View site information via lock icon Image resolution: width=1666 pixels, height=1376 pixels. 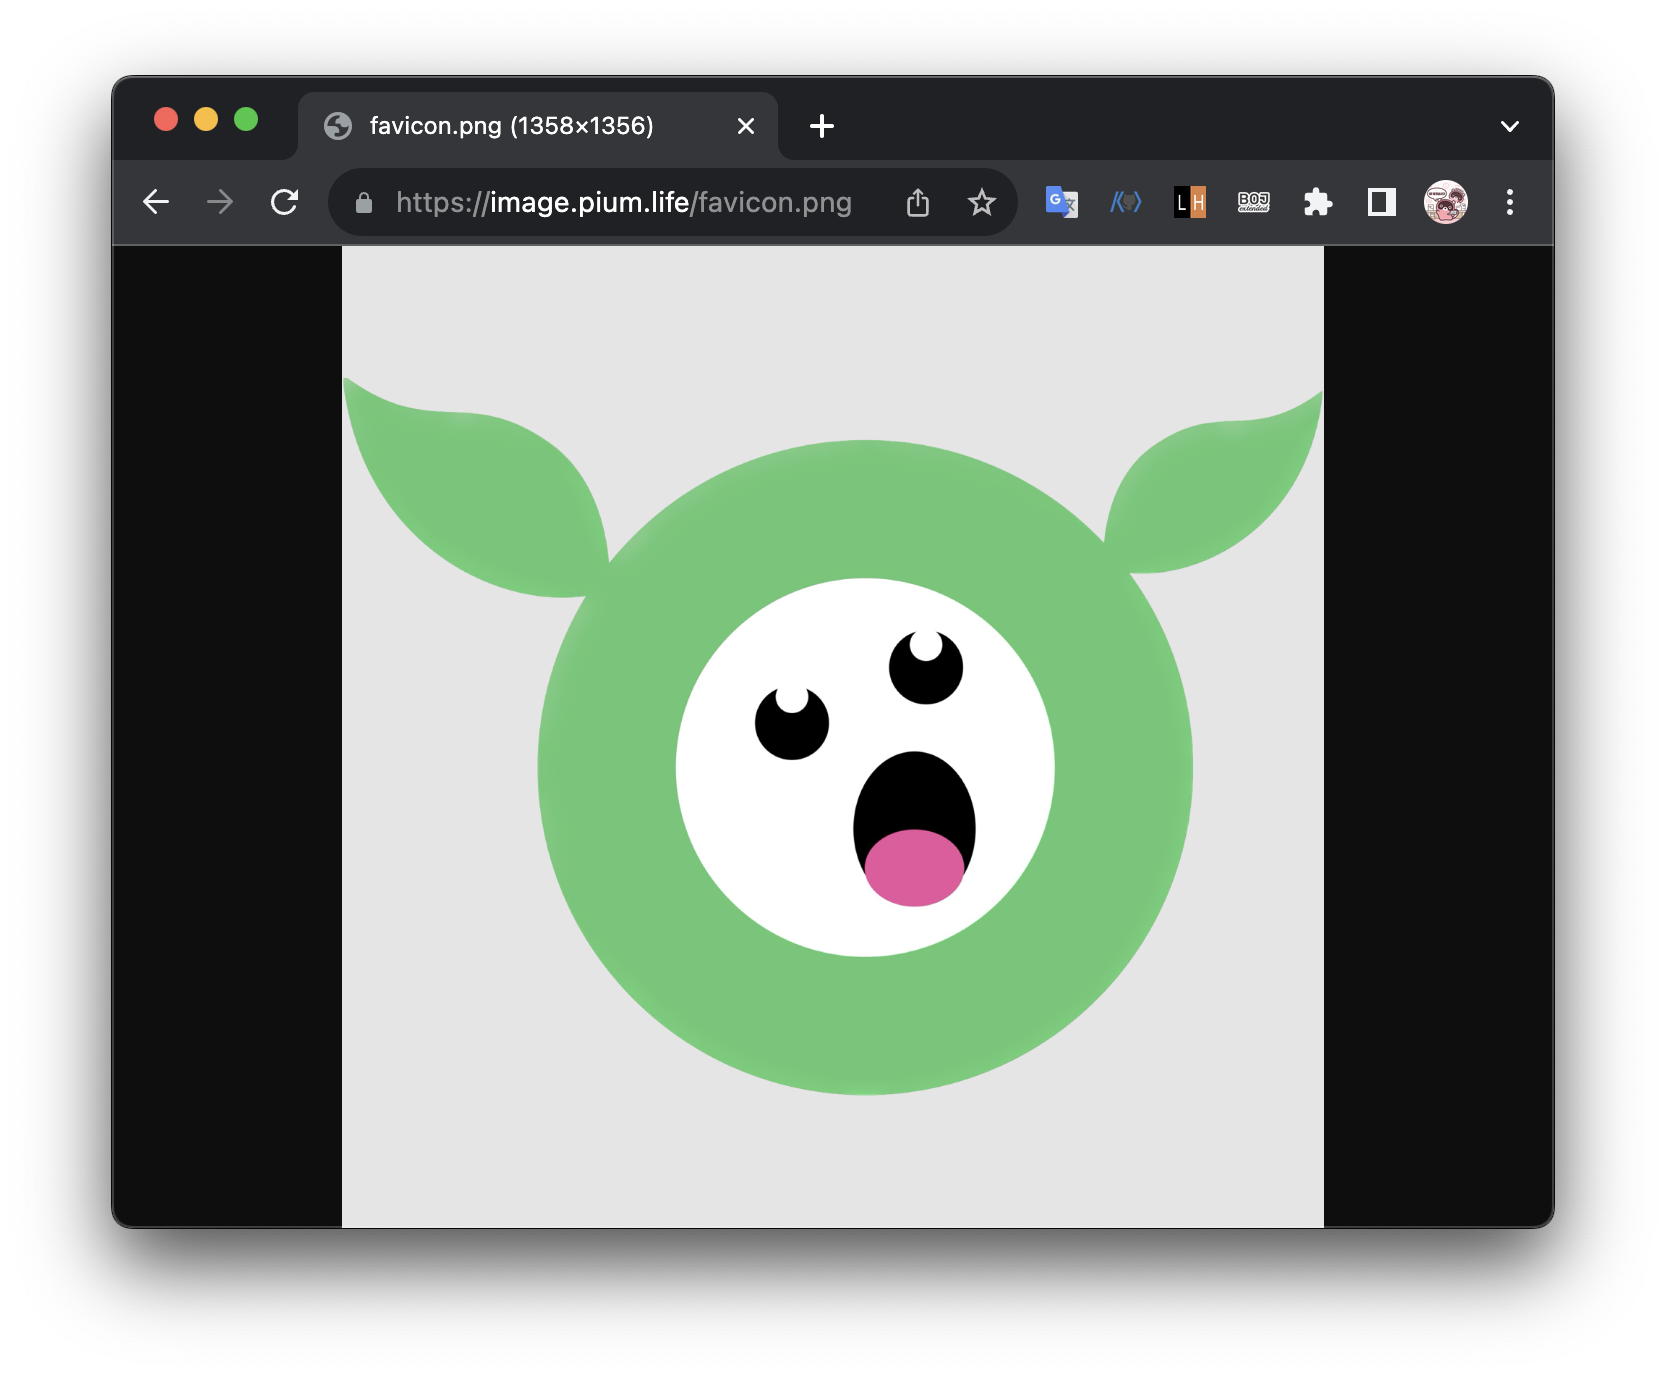point(364,203)
